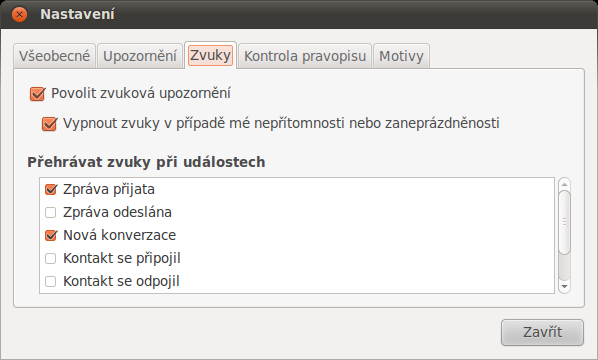Uncheck Zpráva přijata sound event

51,189
